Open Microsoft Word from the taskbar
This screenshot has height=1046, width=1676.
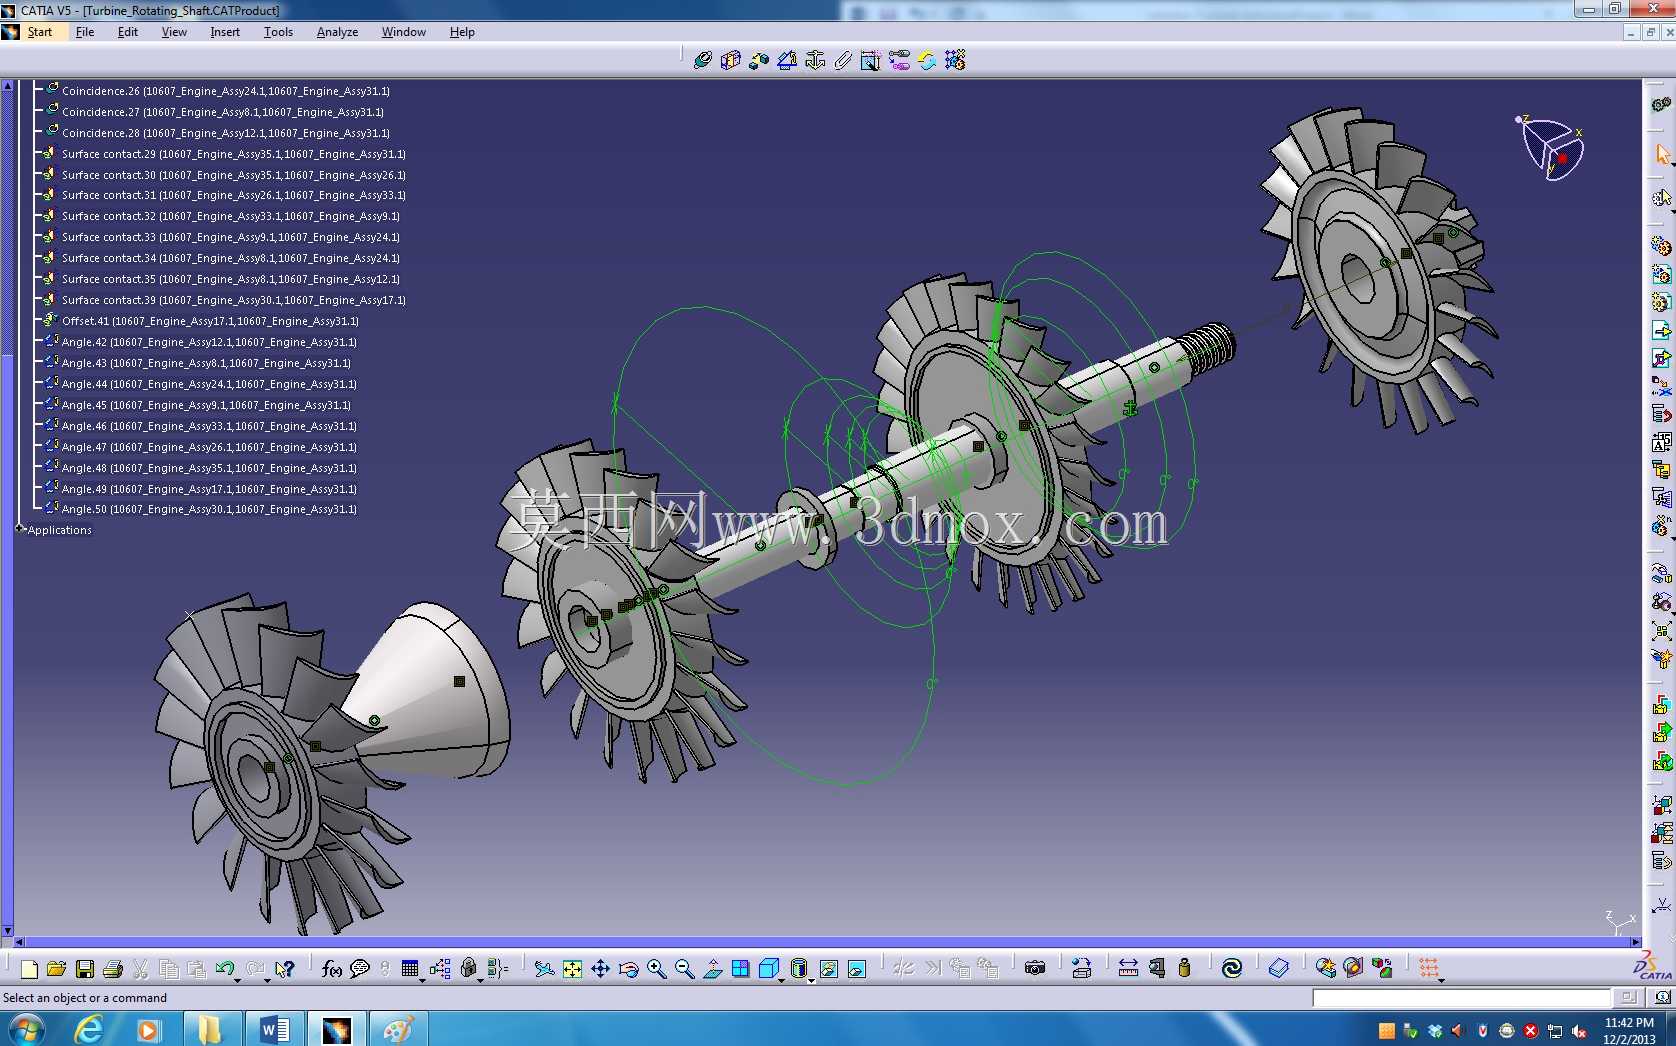coord(274,1029)
